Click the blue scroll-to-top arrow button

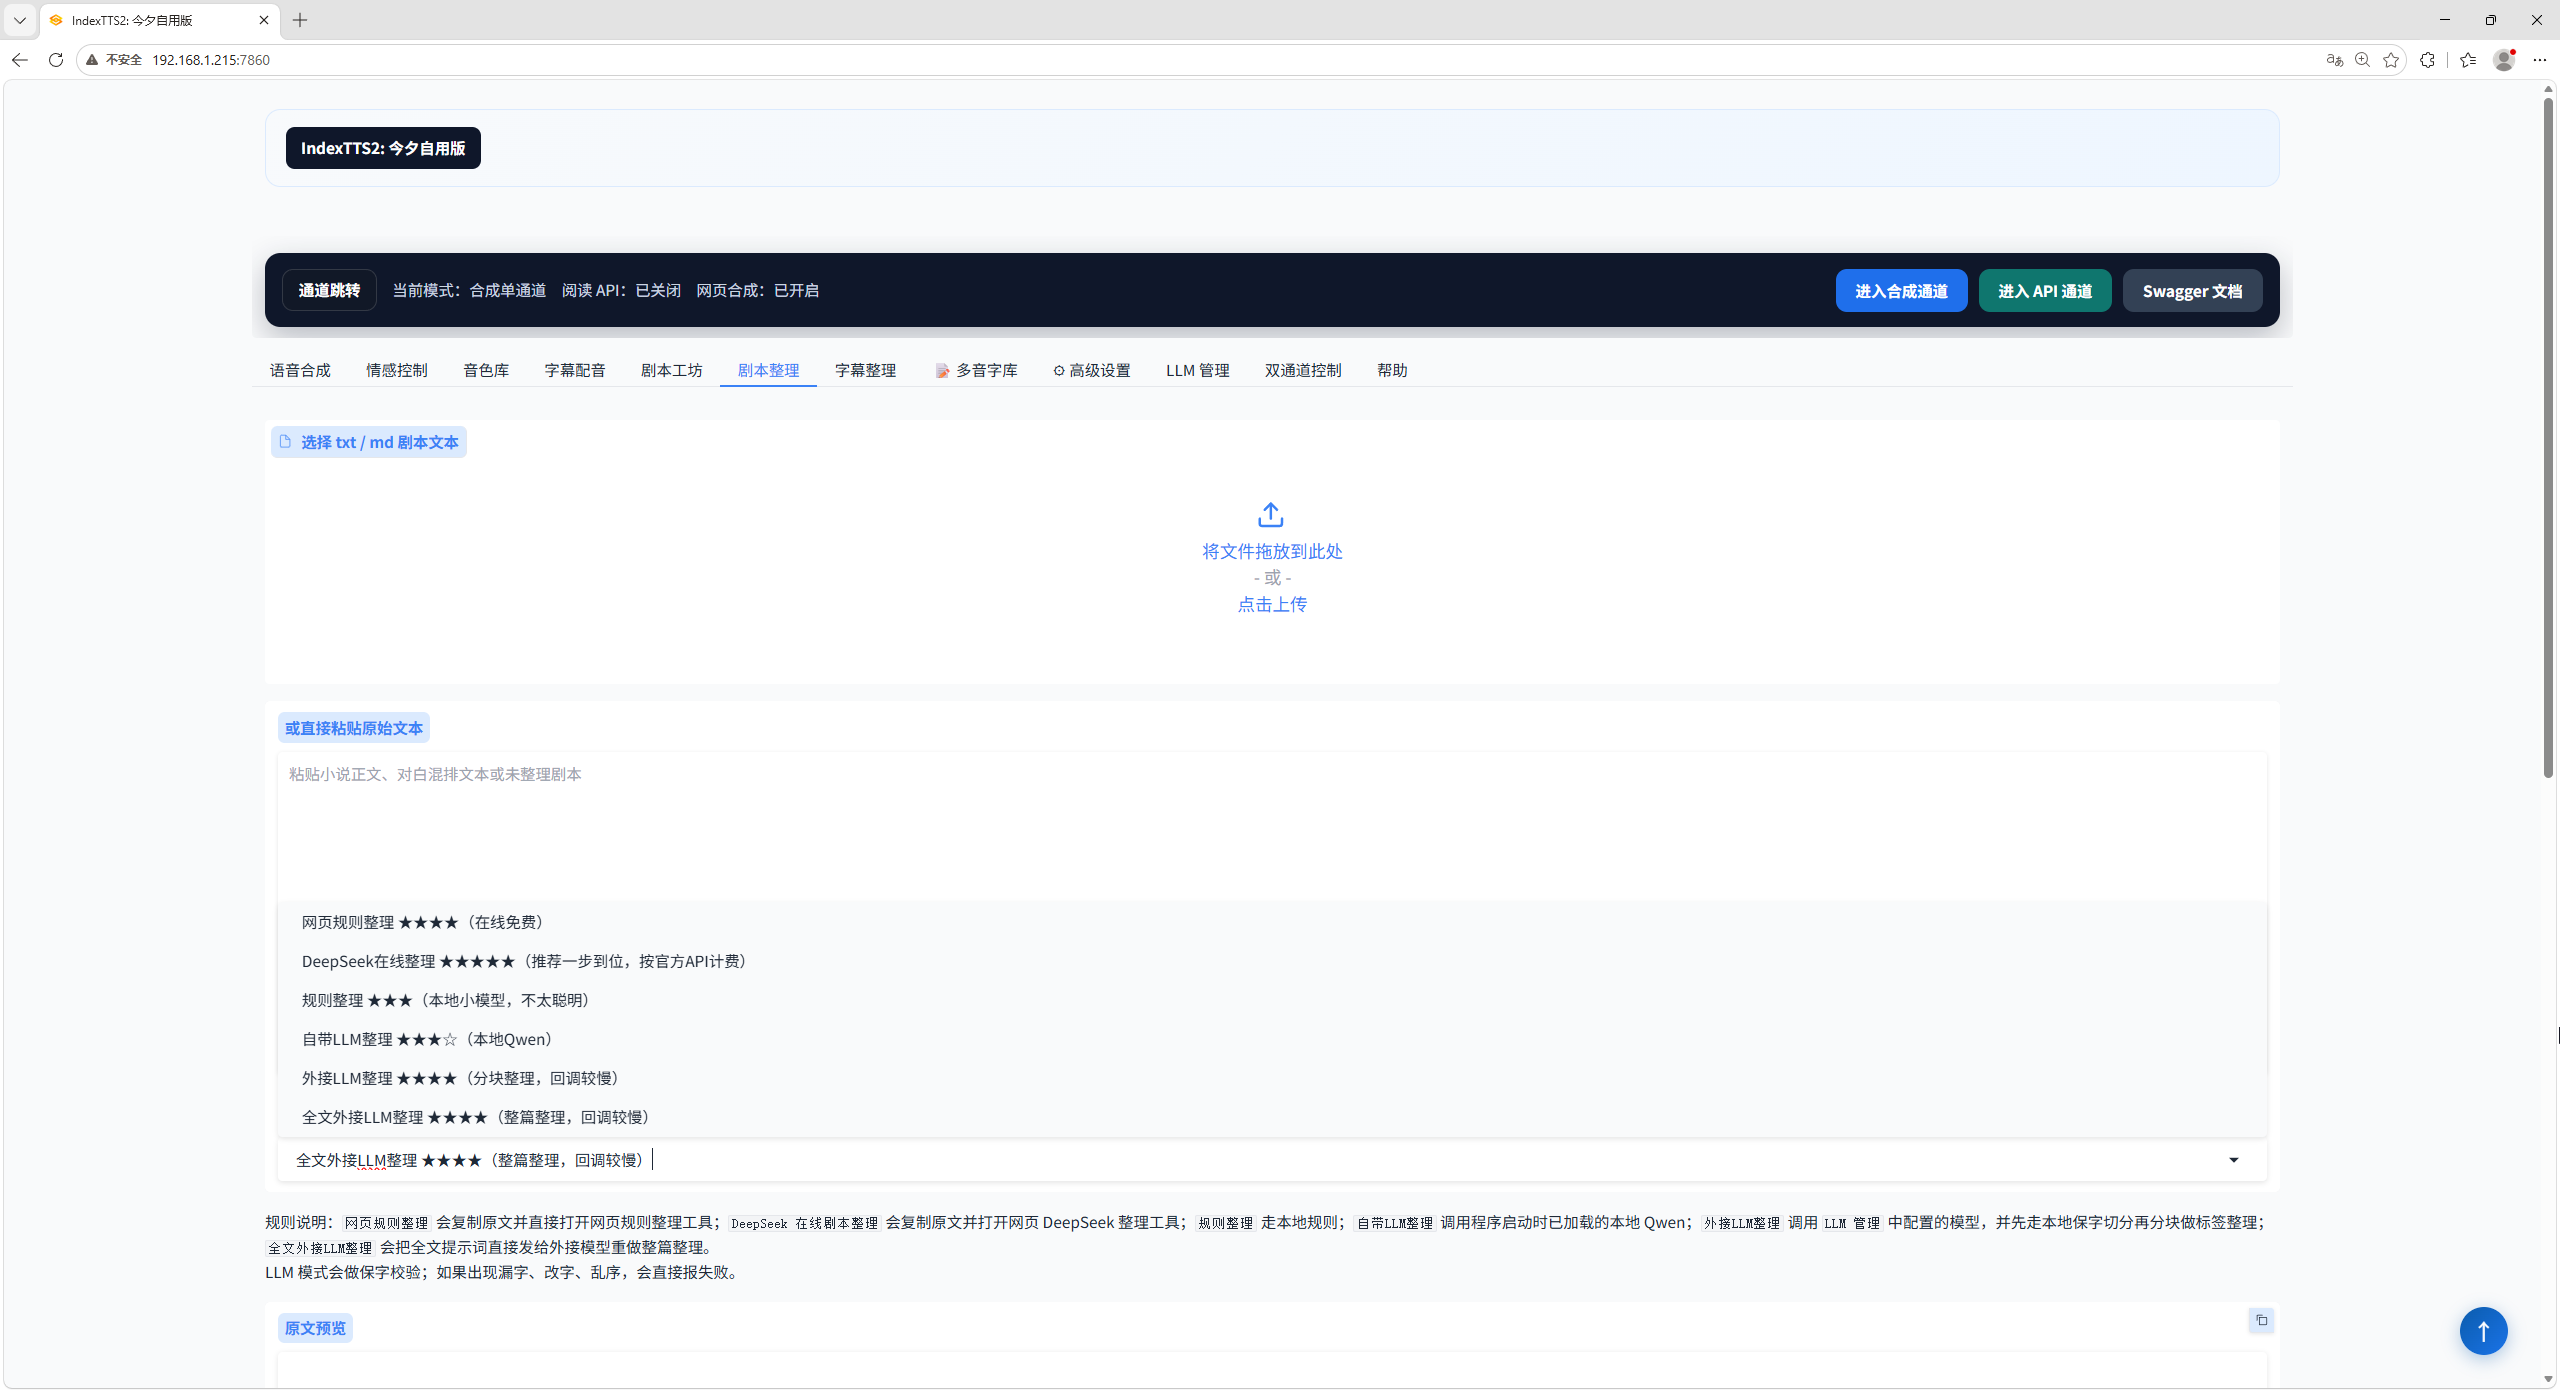(2483, 1331)
